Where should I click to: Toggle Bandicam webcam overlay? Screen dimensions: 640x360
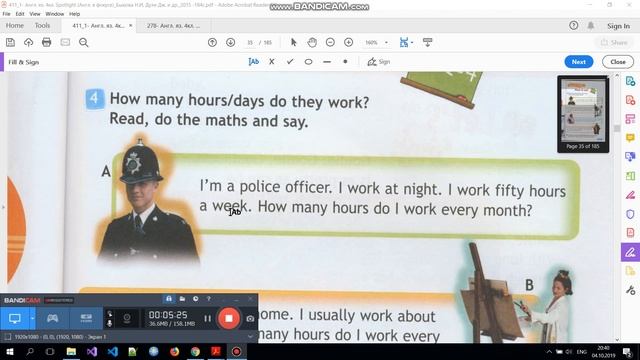[127, 318]
